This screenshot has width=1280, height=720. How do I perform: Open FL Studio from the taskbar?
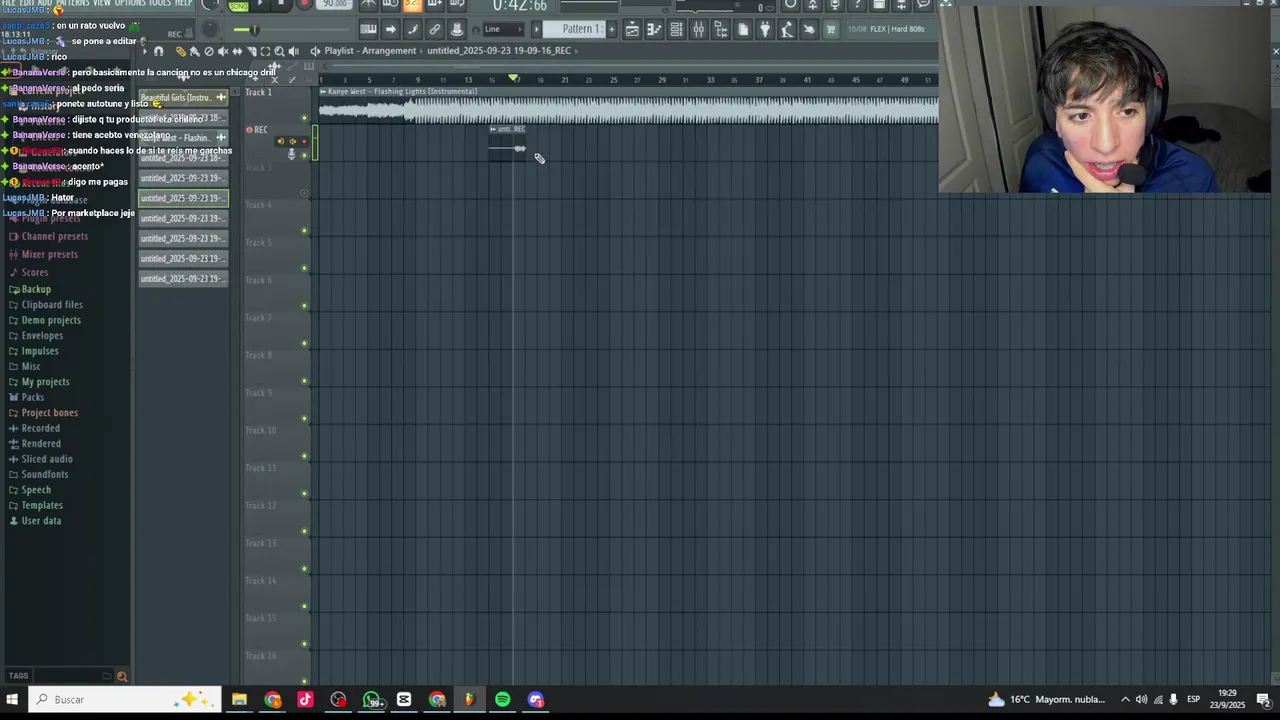[469, 700]
